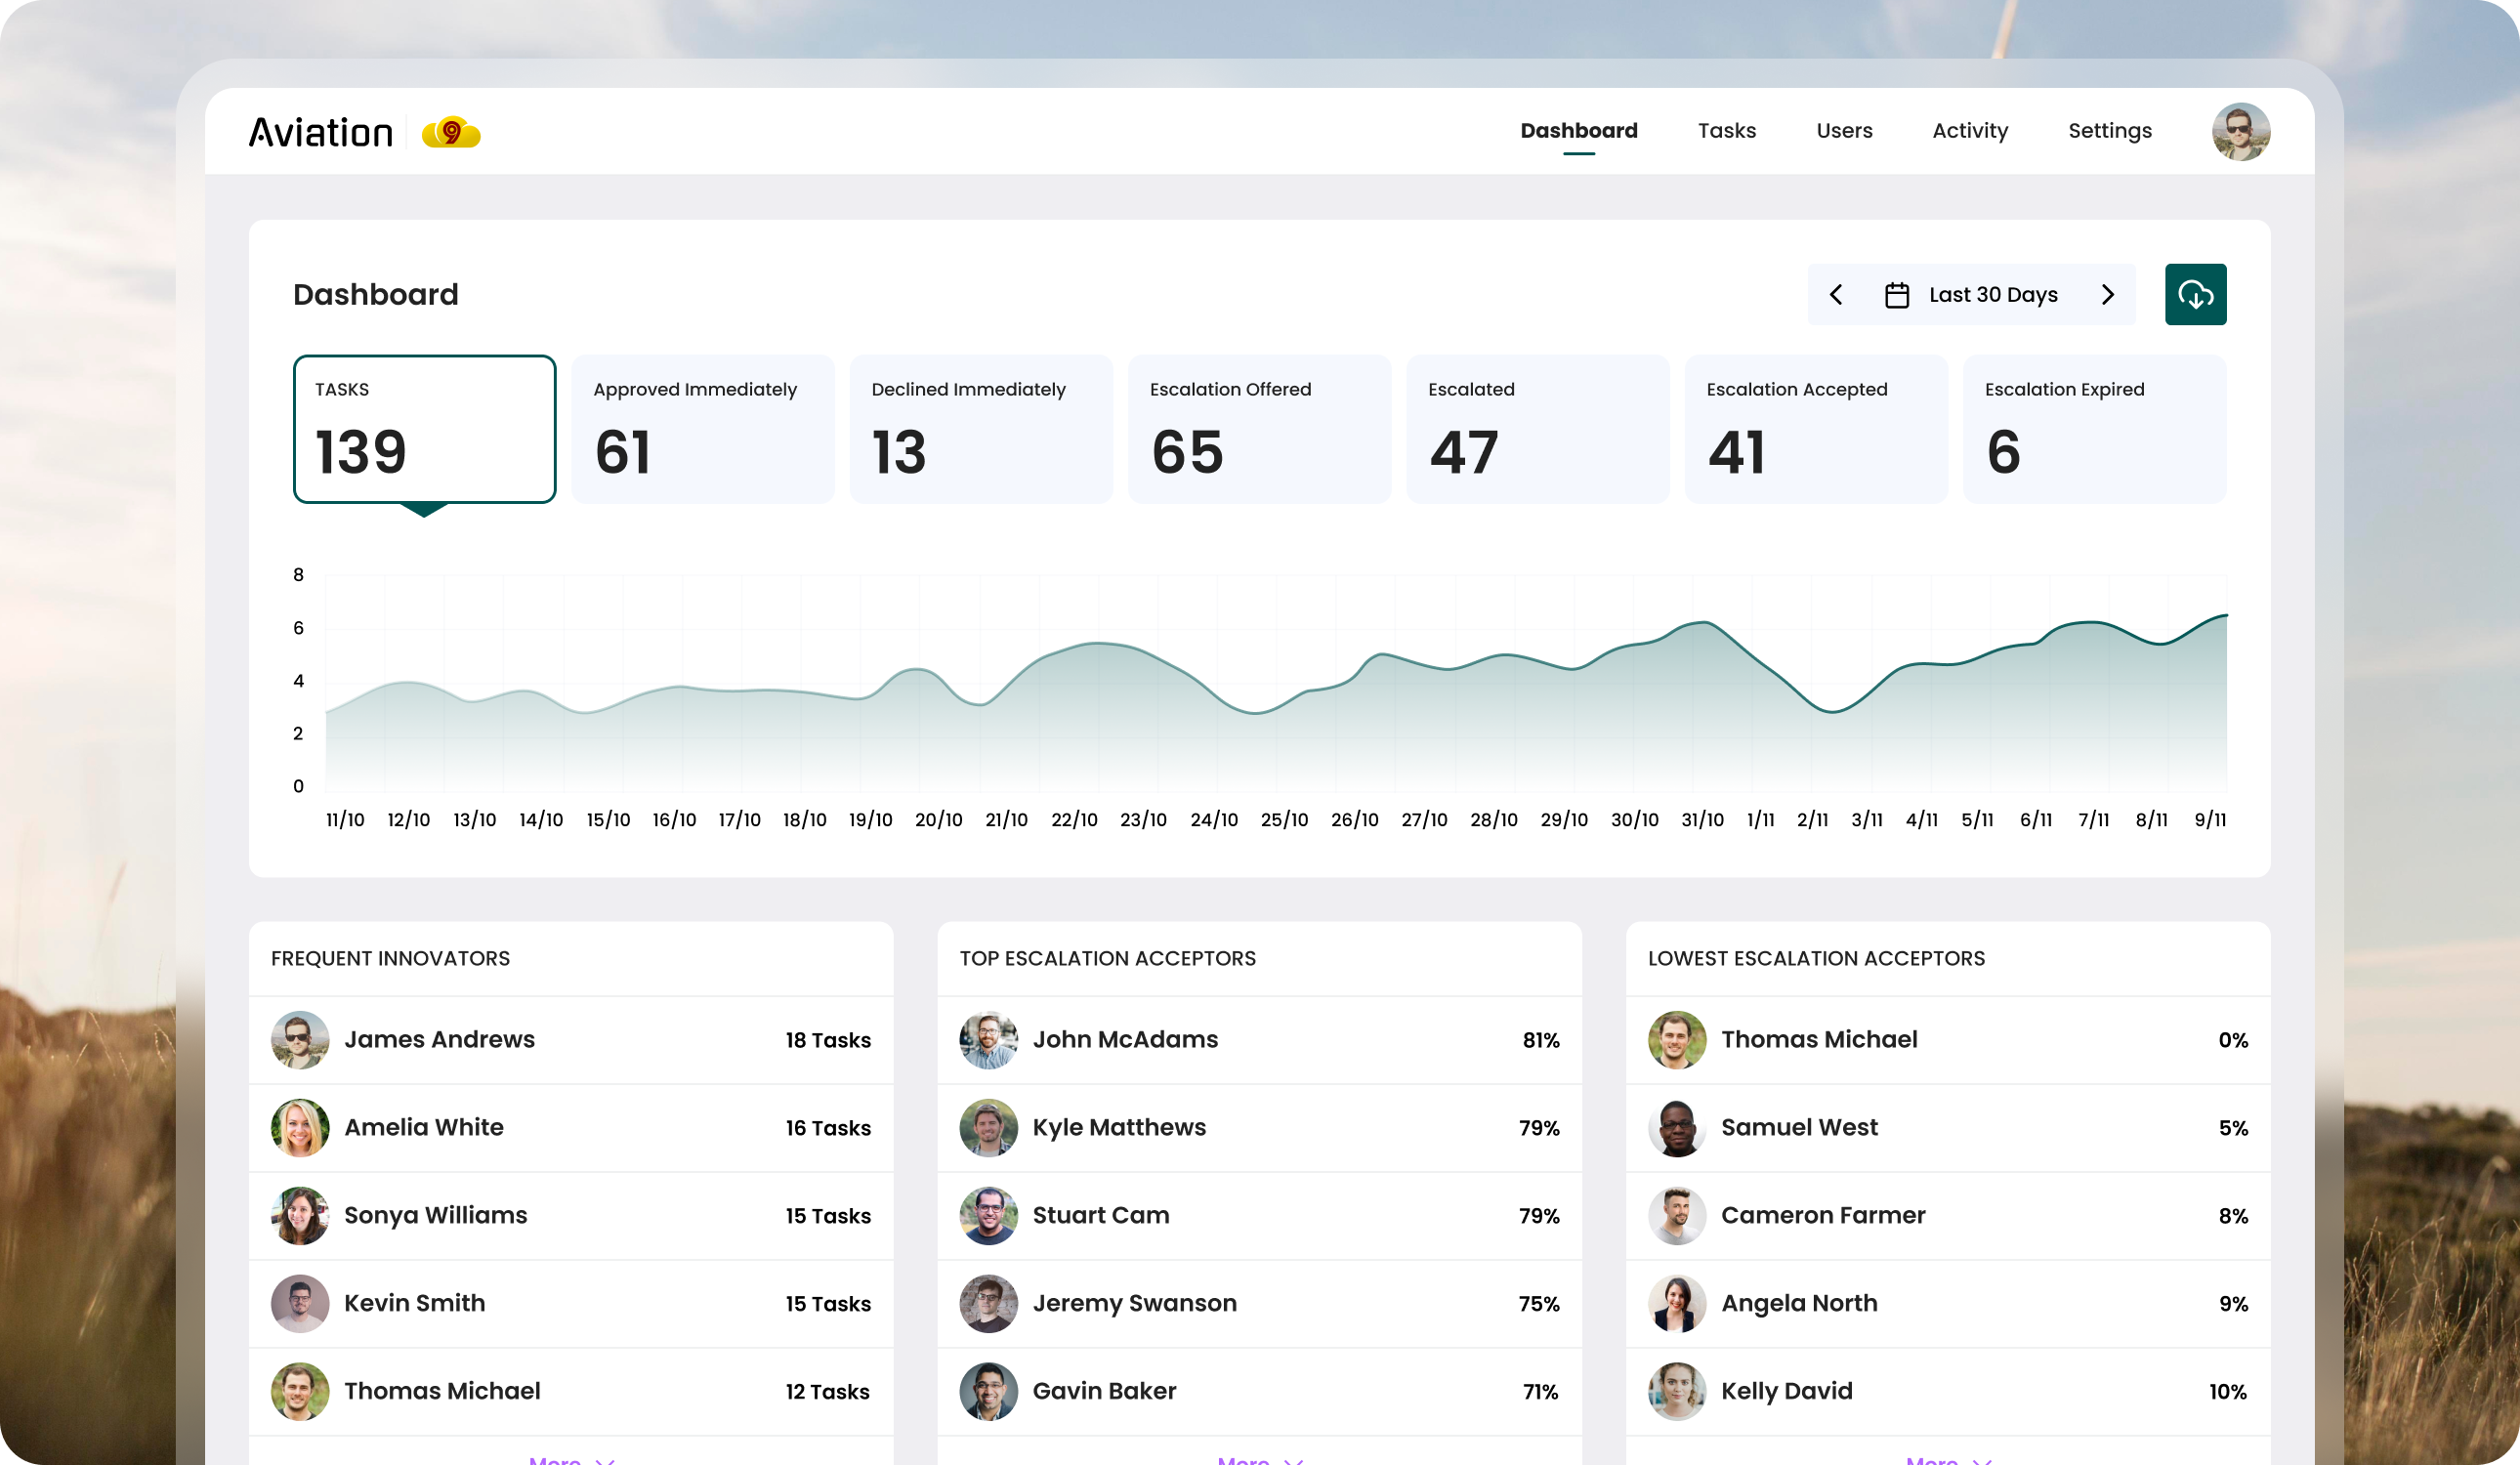The height and width of the screenshot is (1465, 2520).
Task: Open the user profile avatar in header
Action: point(2240,131)
